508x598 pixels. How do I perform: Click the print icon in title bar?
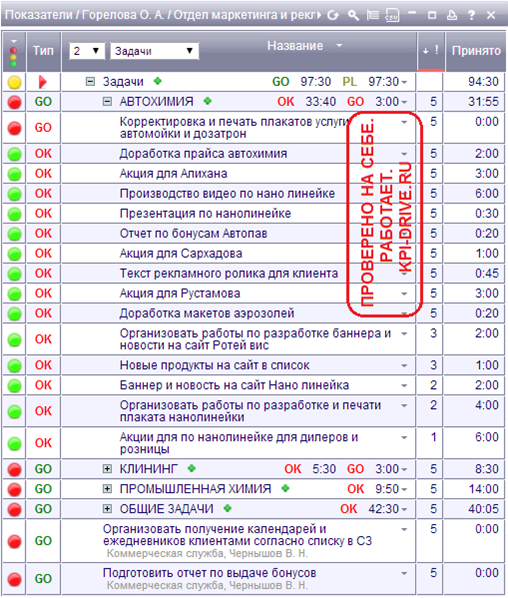click(x=452, y=15)
